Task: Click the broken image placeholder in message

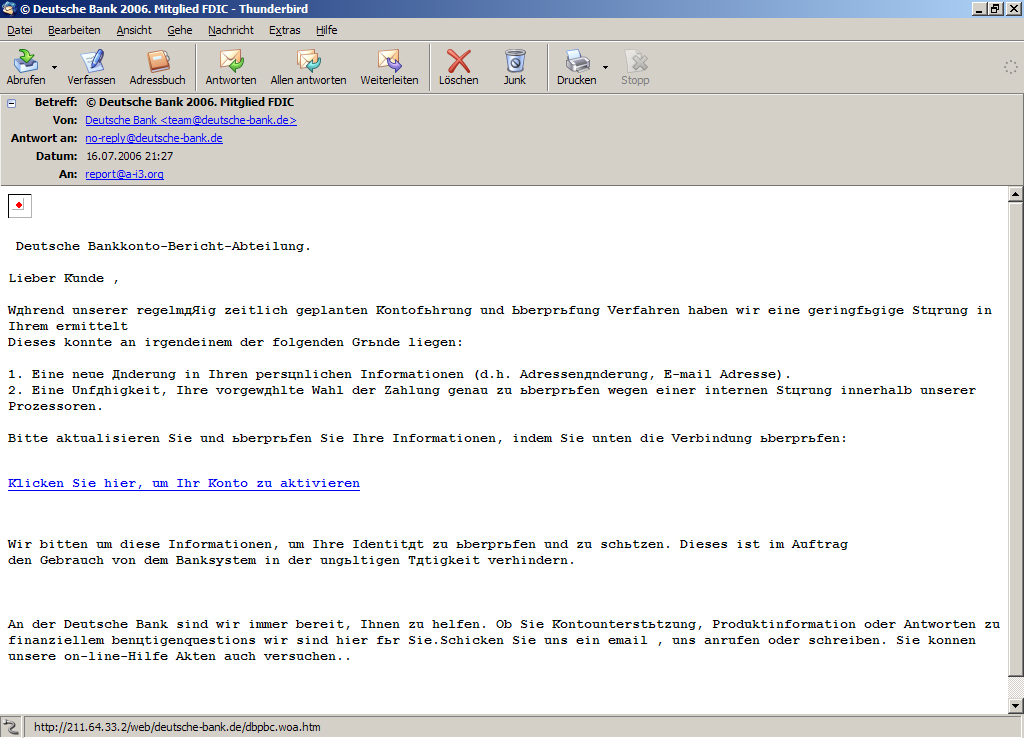Action: [x=20, y=206]
